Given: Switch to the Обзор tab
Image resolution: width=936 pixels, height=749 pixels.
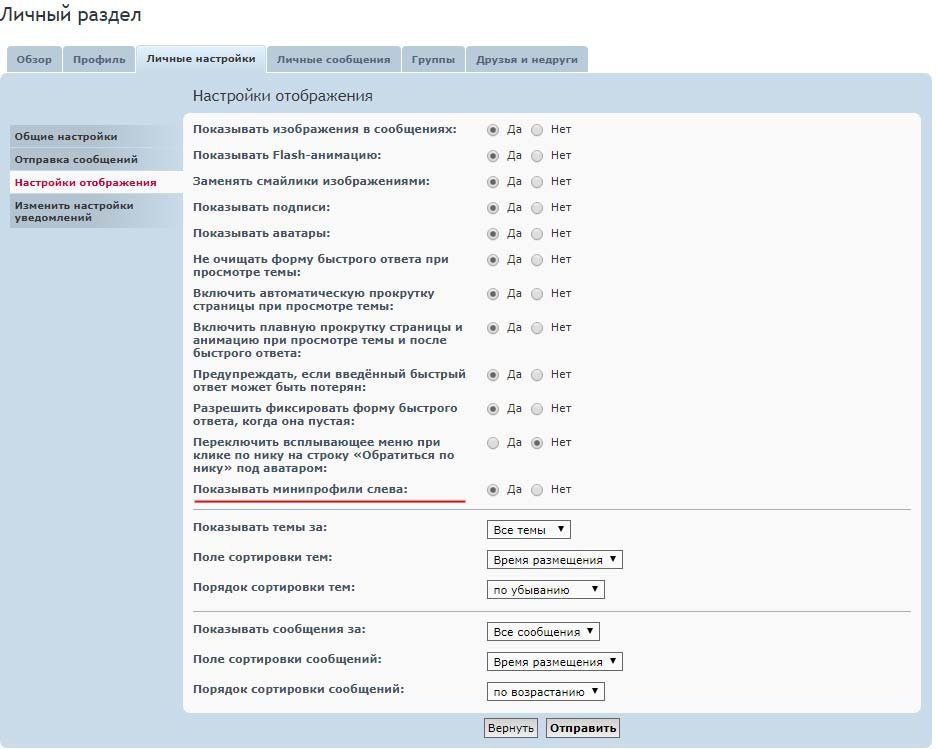Looking at the screenshot, I should point(34,60).
